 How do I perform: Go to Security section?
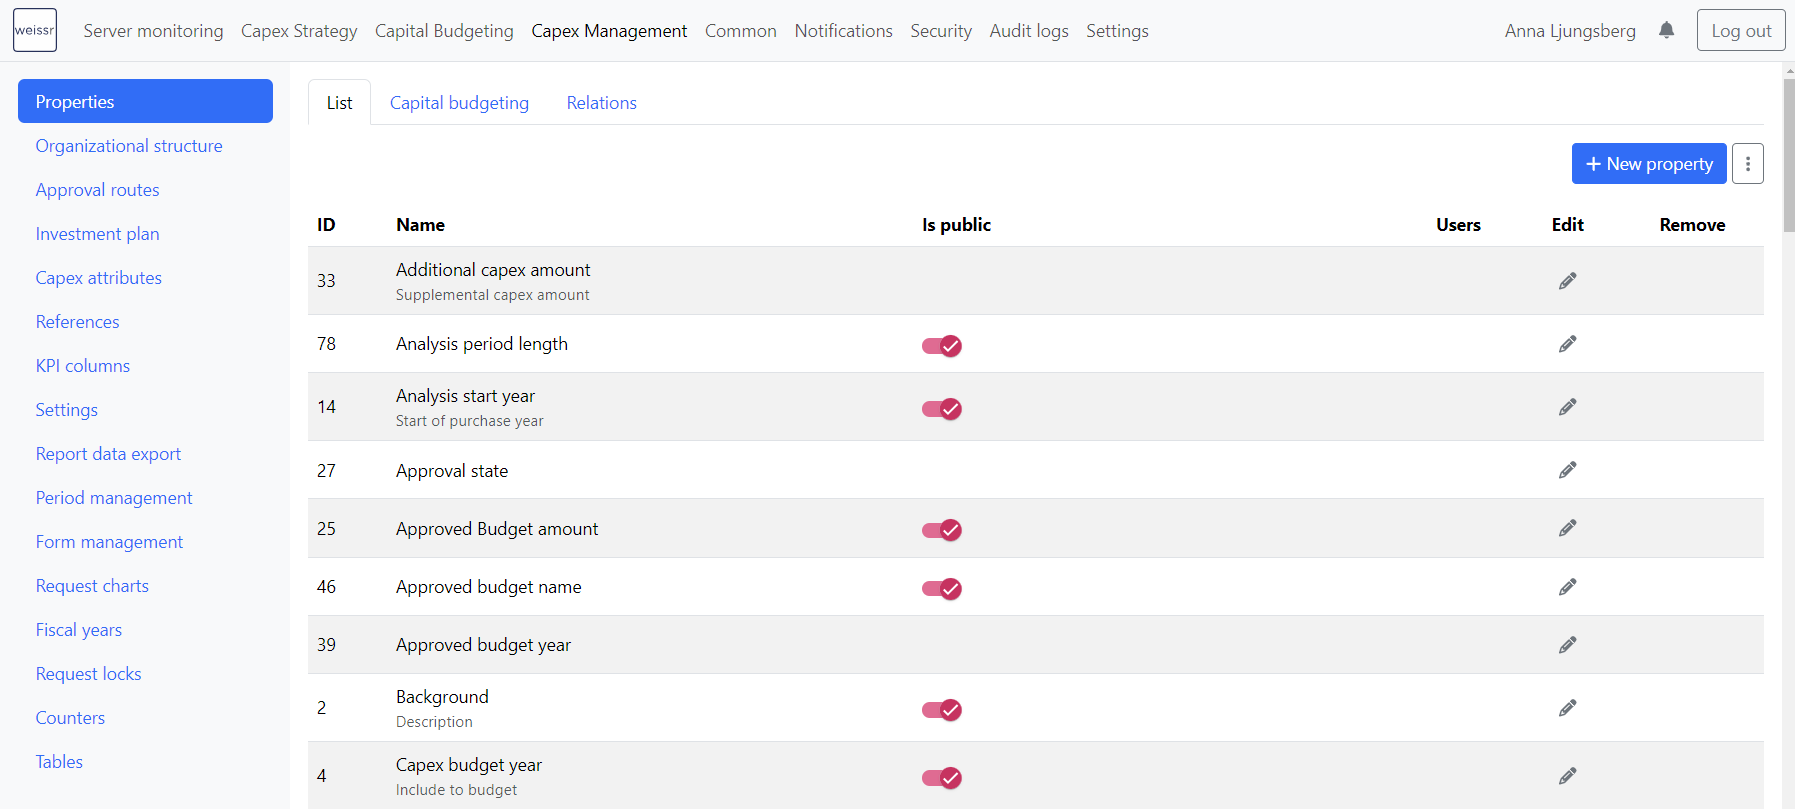pos(941,31)
